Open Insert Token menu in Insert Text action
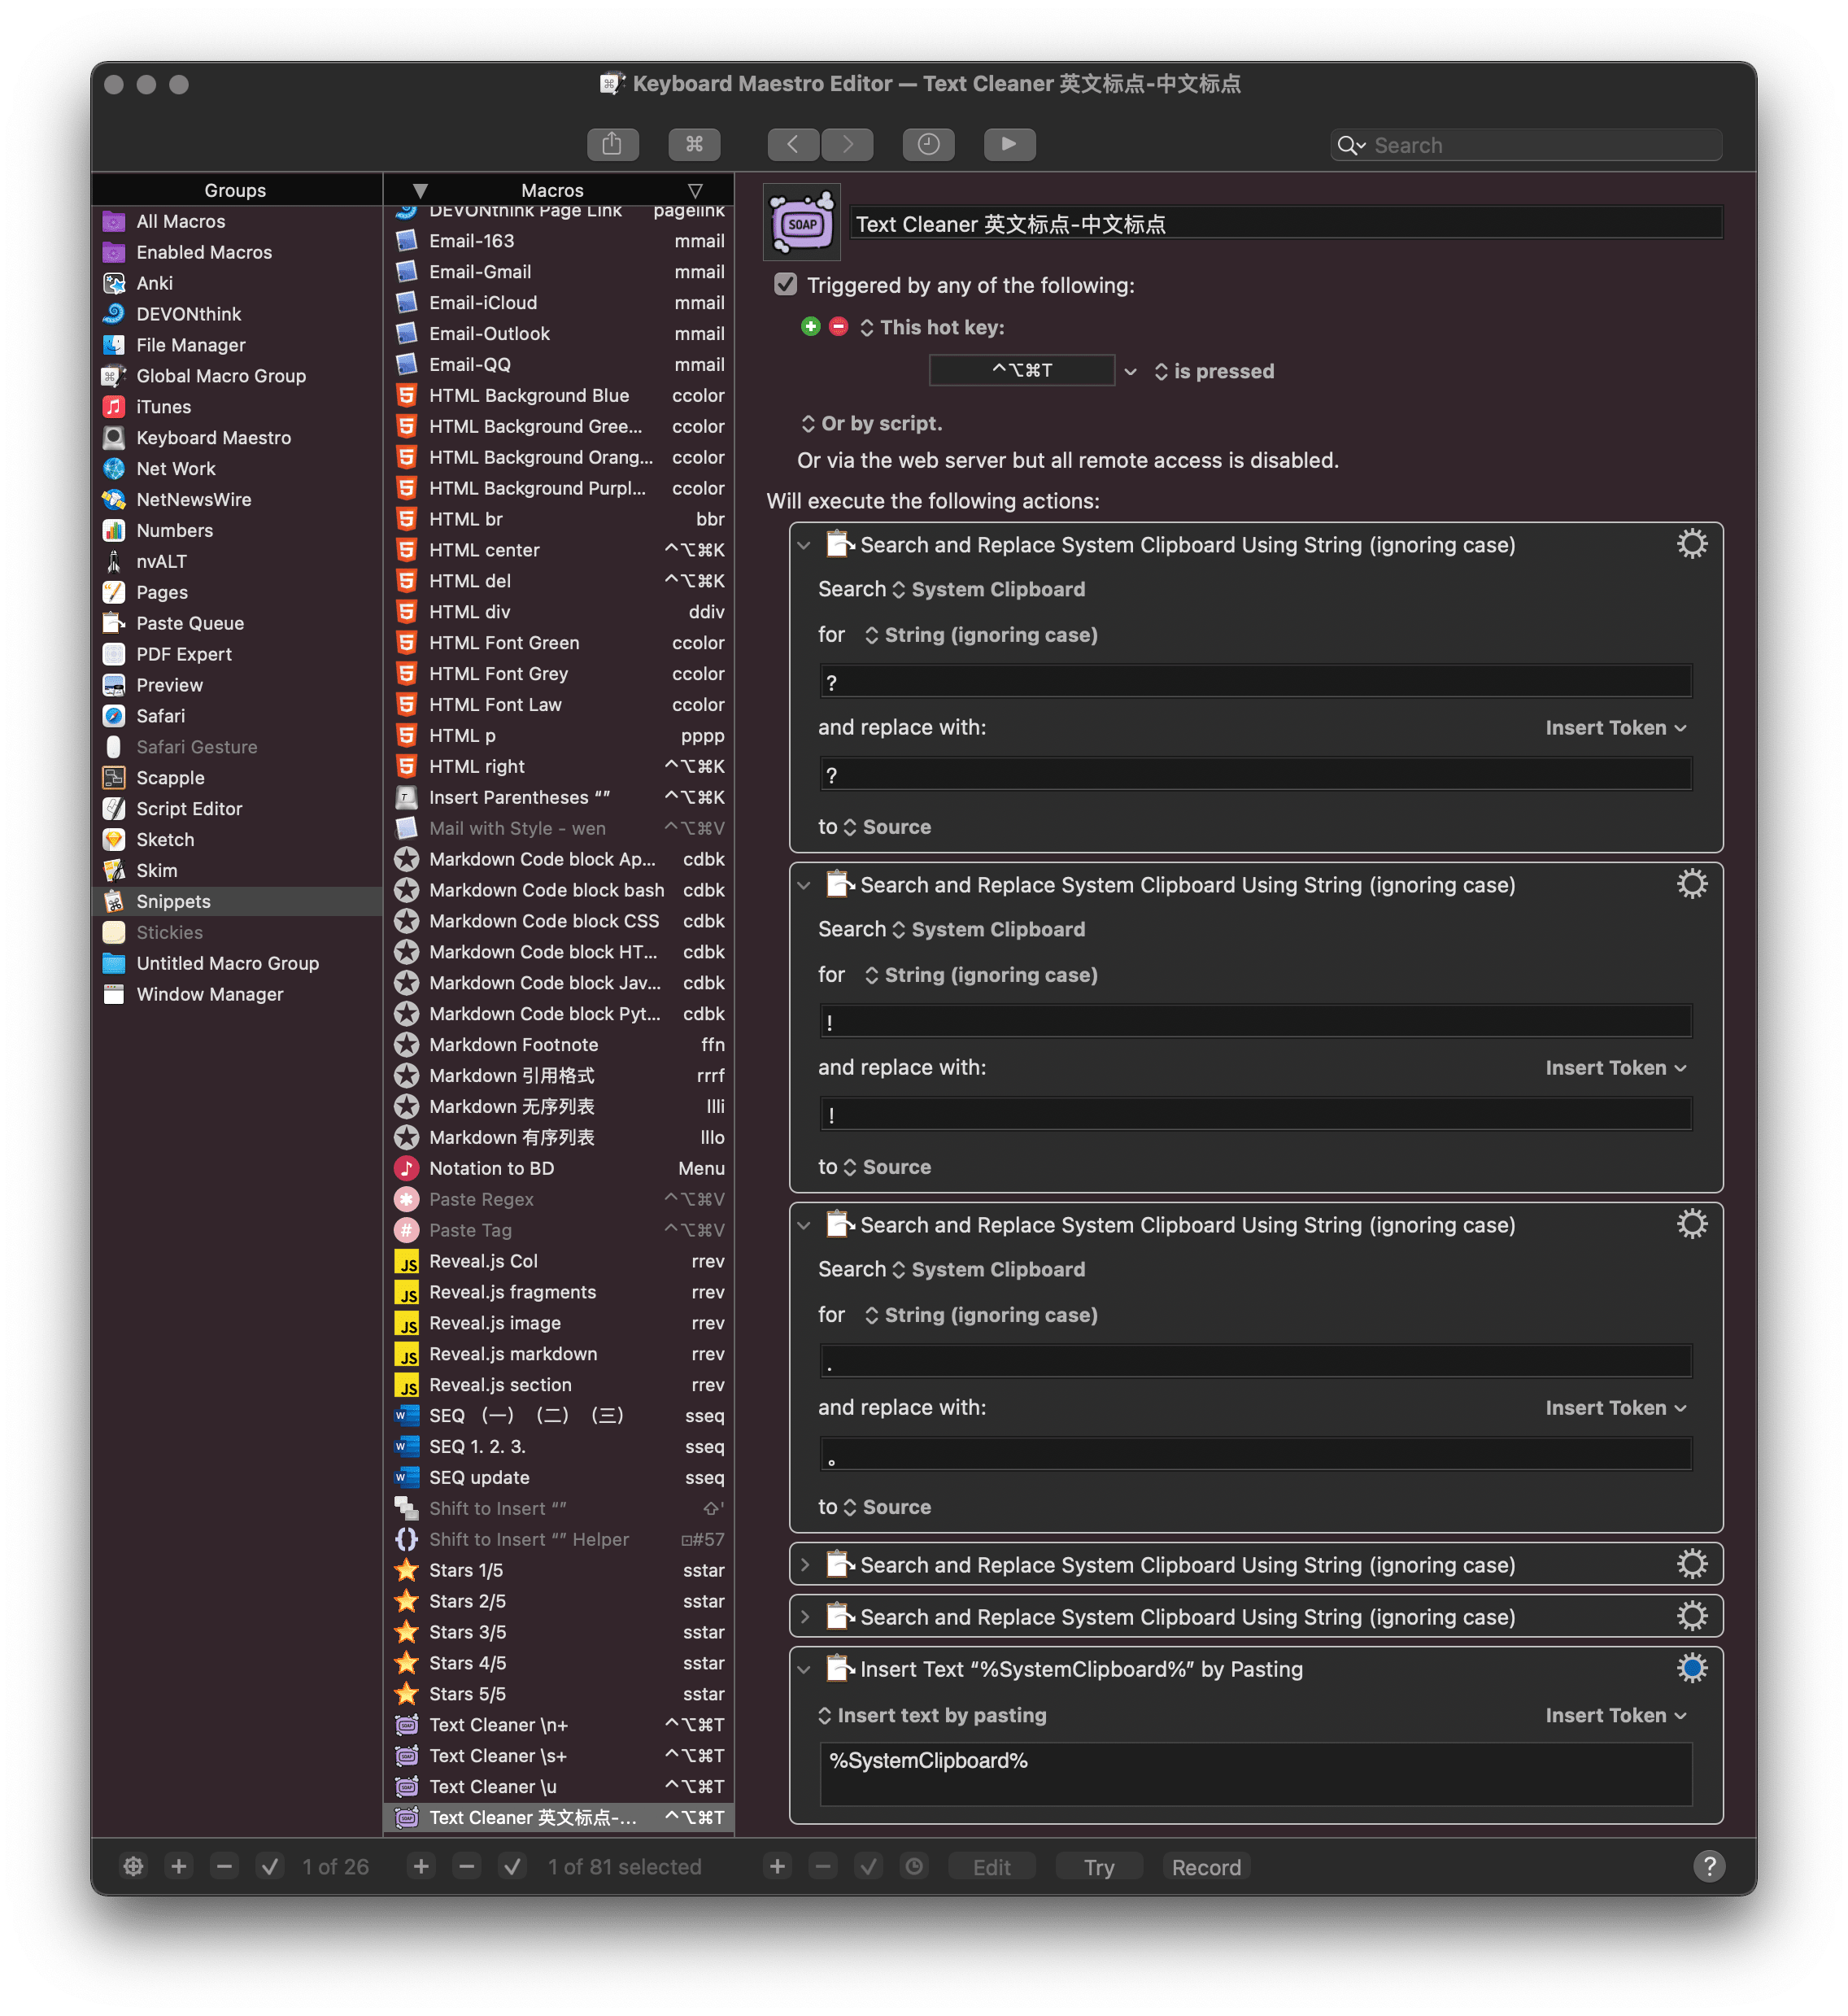 (1616, 1716)
